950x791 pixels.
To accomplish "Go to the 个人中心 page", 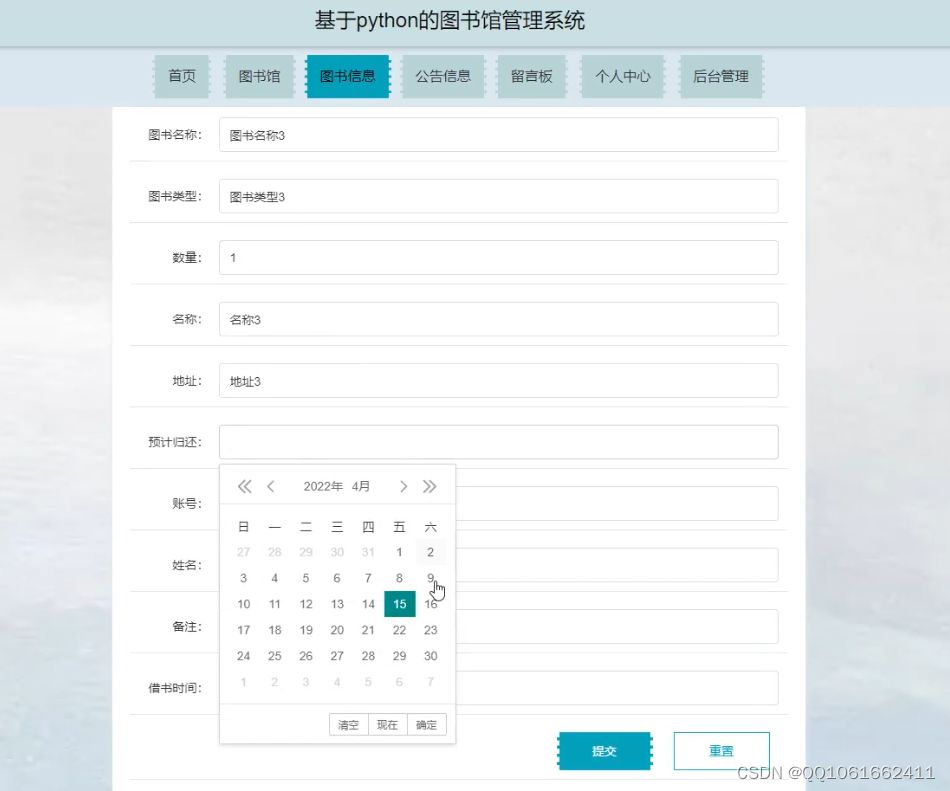I will pyautogui.click(x=622, y=76).
